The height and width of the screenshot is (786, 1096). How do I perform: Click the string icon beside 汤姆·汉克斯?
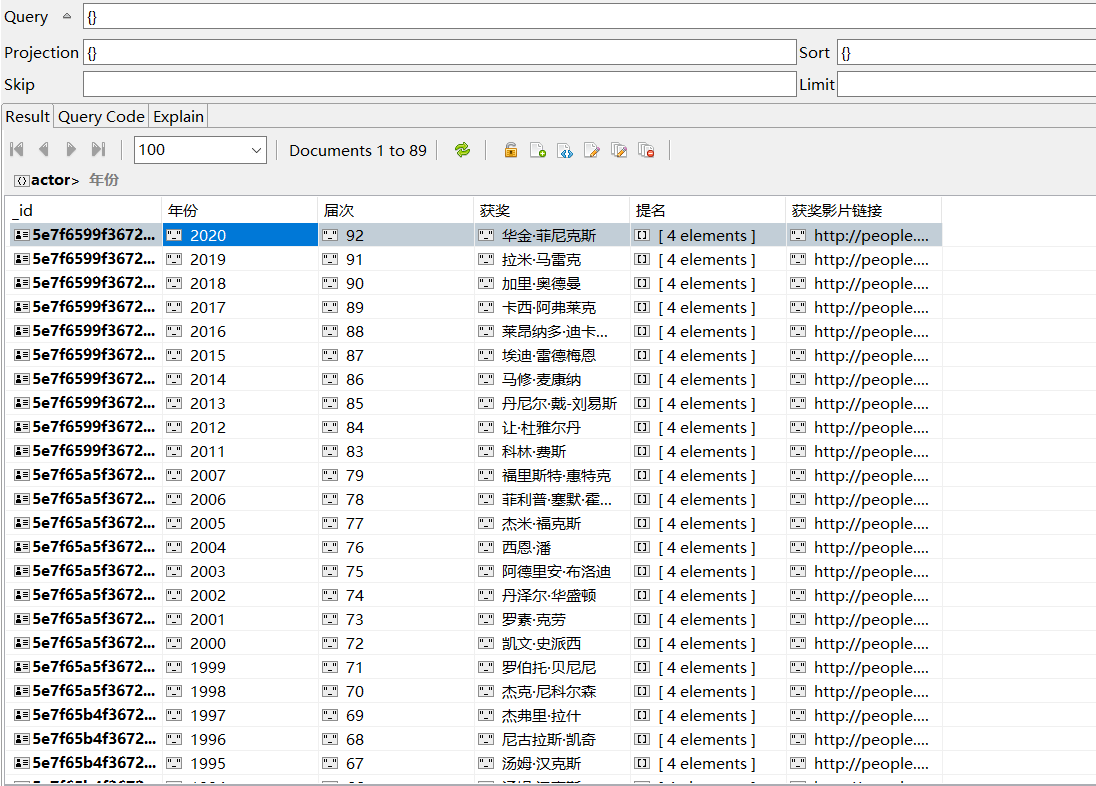tap(486, 763)
